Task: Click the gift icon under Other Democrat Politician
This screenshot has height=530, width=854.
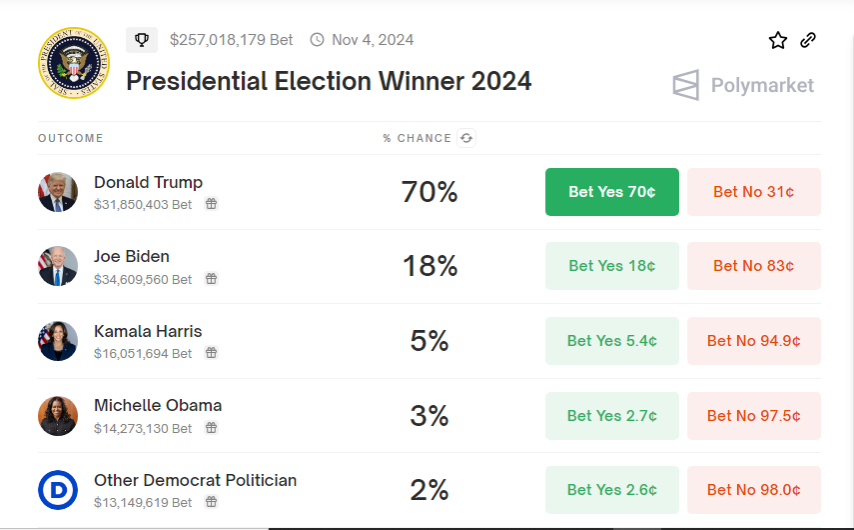Action: [211, 502]
